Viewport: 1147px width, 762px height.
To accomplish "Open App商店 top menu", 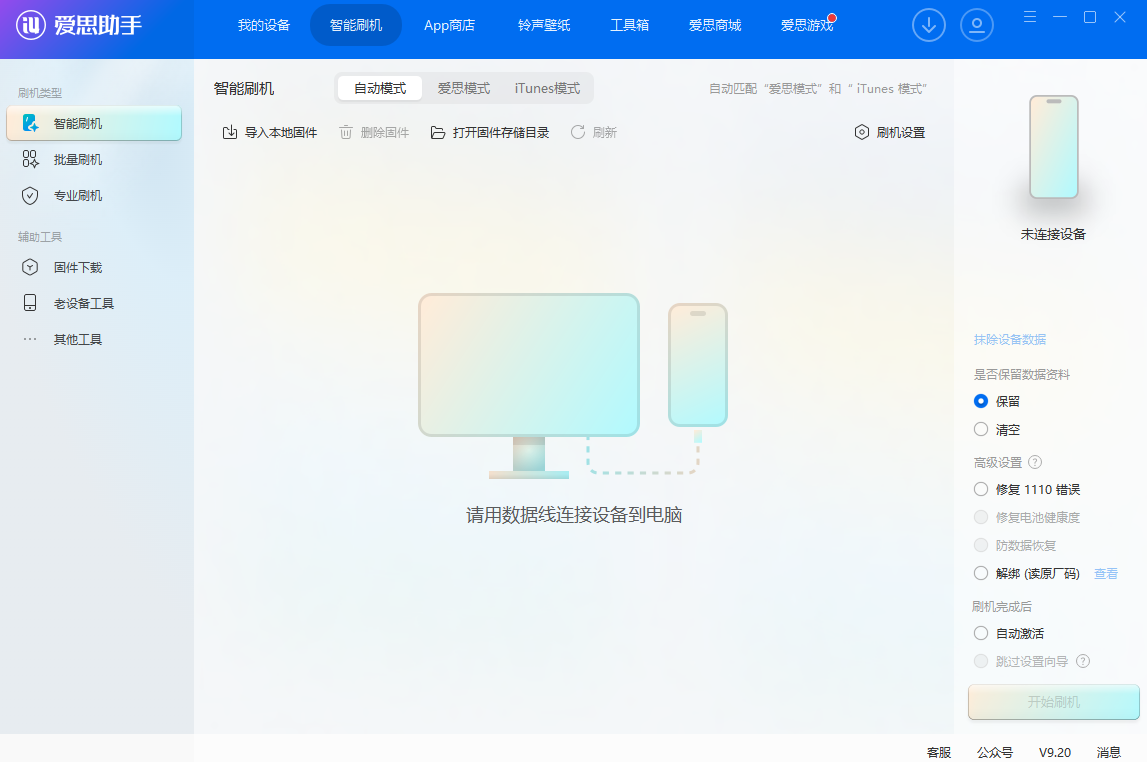I will point(449,26).
